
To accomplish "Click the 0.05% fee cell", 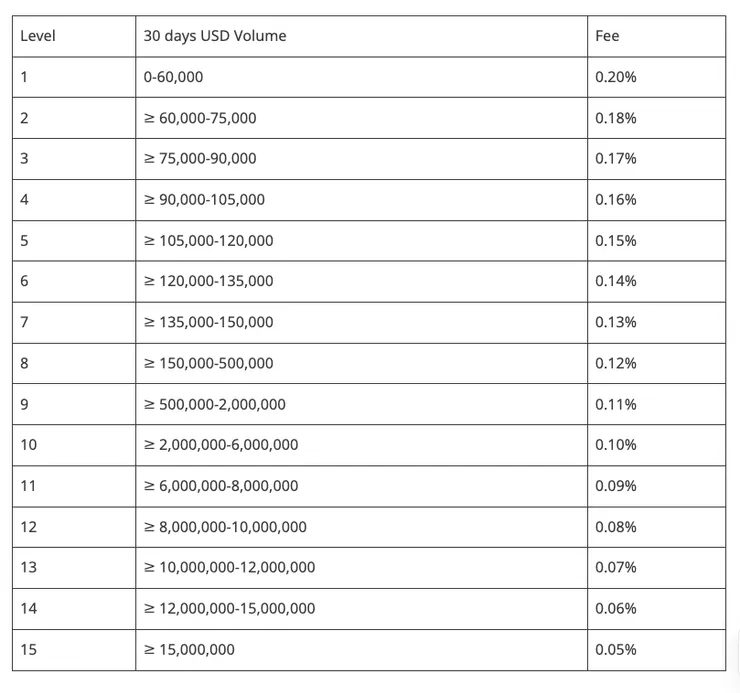I will point(615,649).
